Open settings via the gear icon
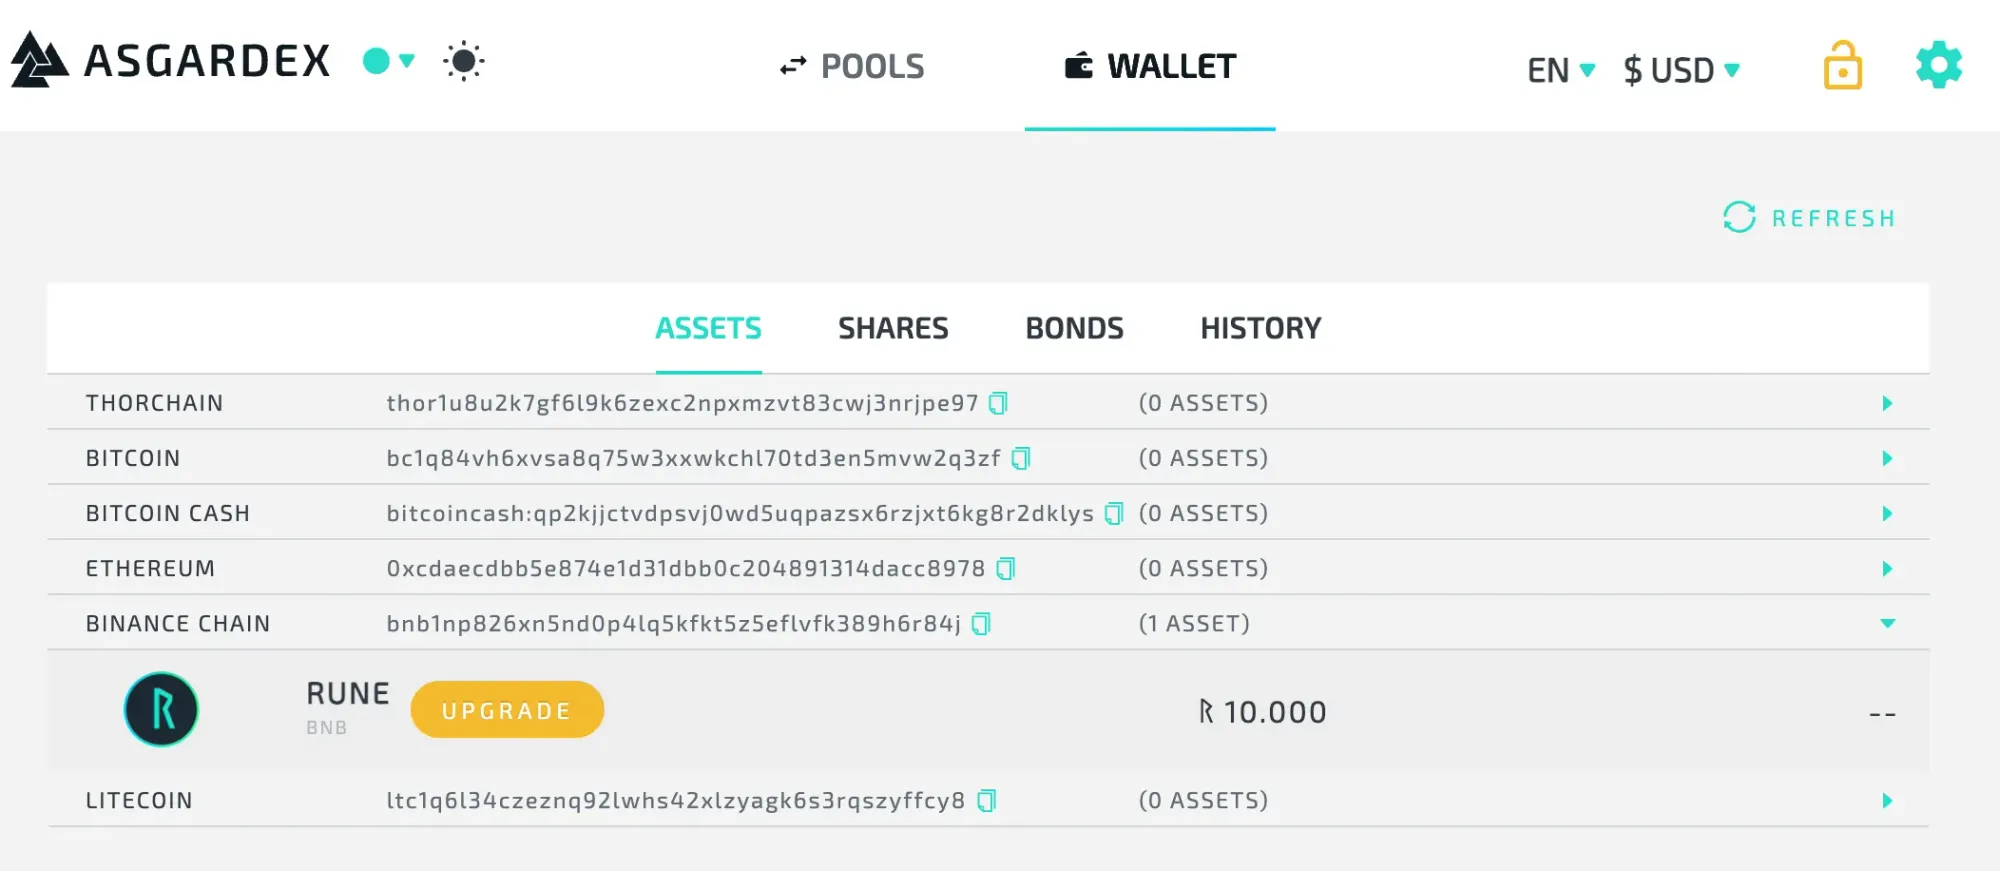Image resolution: width=2000 pixels, height=871 pixels. (1938, 66)
